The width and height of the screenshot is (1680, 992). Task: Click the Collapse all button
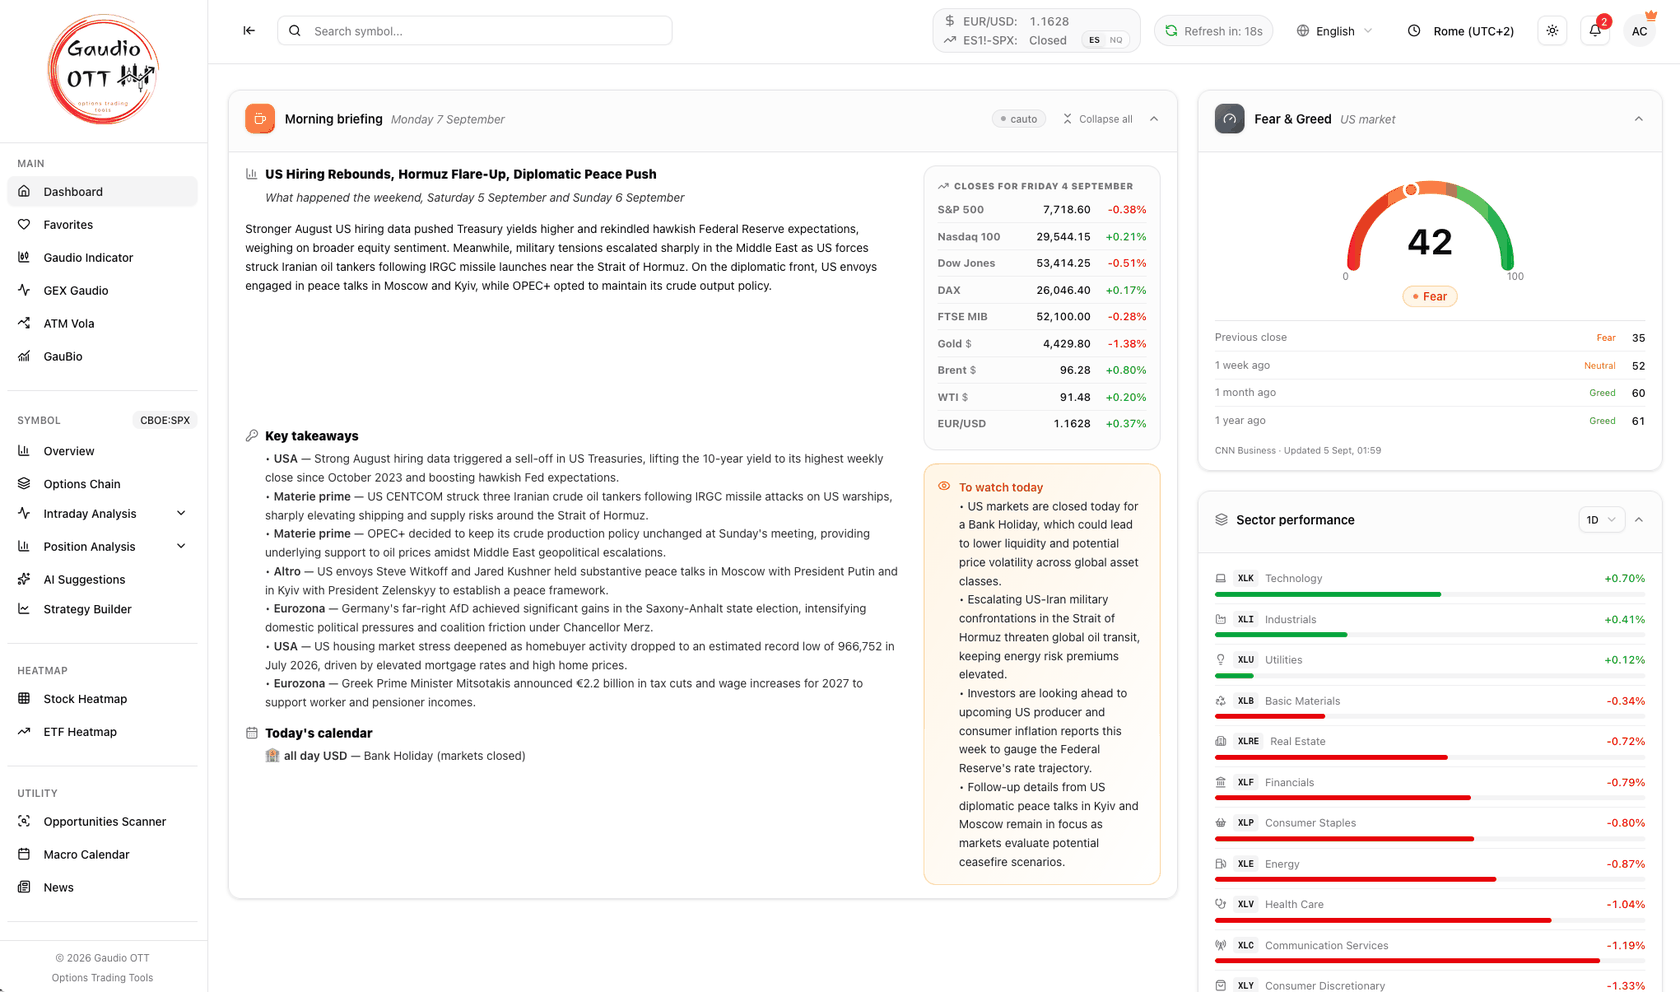[1097, 119]
